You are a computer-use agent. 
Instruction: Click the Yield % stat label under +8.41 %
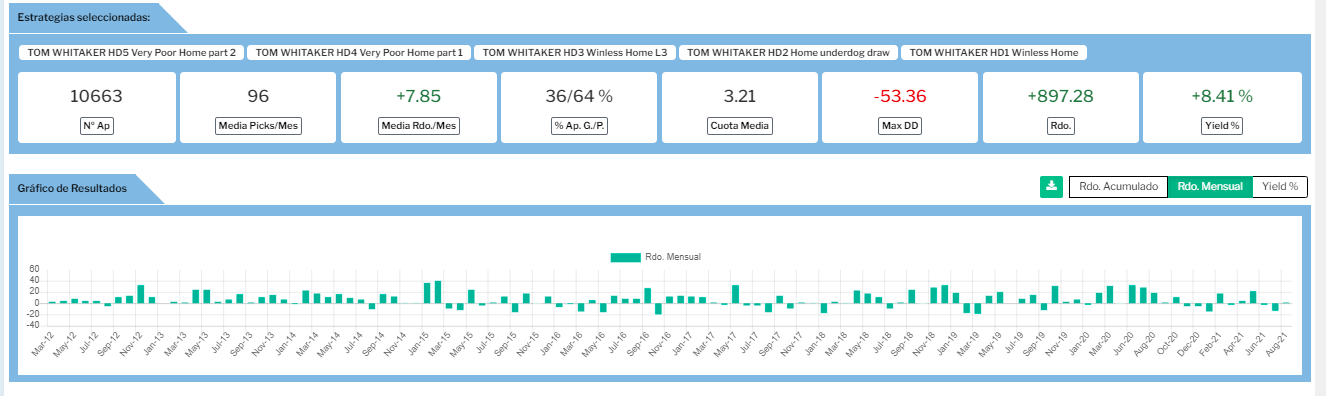[1222, 127]
